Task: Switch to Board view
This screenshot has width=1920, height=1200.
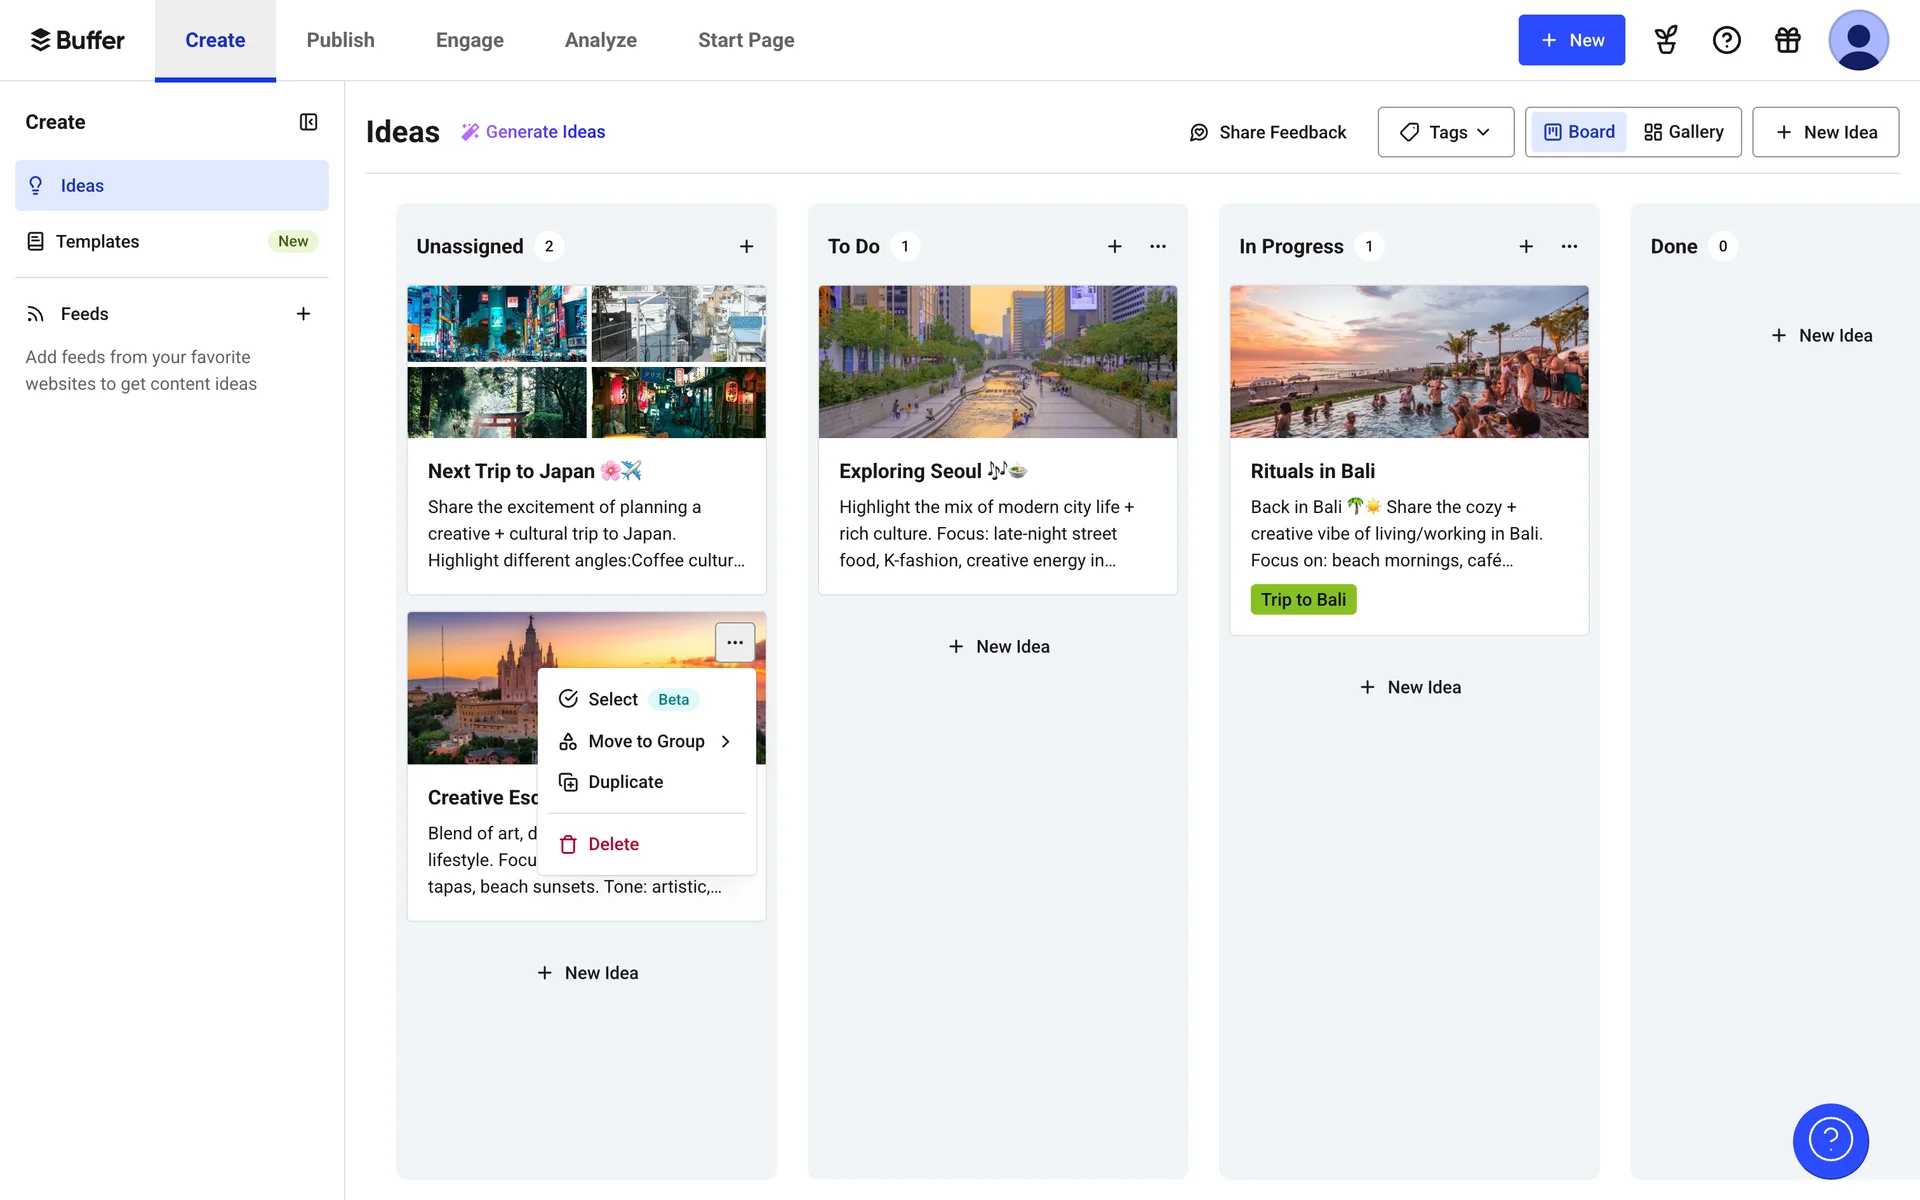Action: click(x=1579, y=132)
